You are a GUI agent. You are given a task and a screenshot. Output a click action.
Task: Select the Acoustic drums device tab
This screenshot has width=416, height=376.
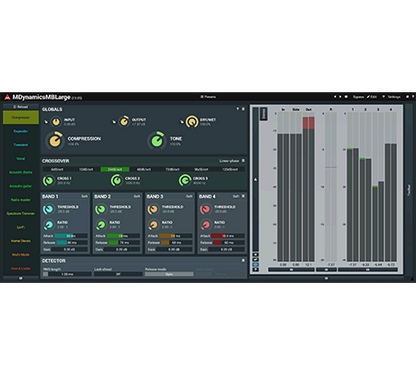21,172
